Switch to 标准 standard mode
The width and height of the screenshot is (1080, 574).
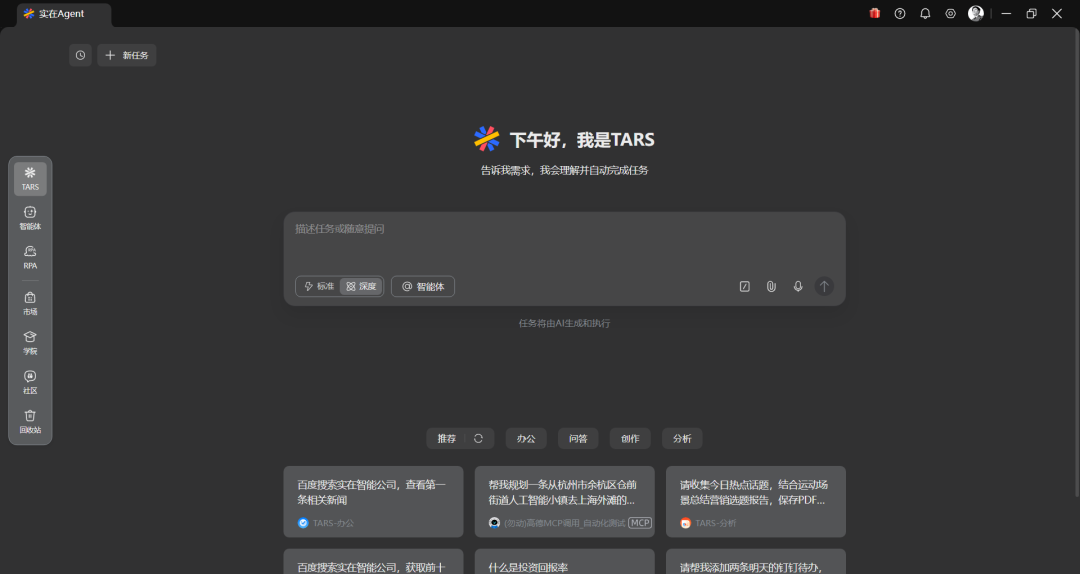(319, 286)
